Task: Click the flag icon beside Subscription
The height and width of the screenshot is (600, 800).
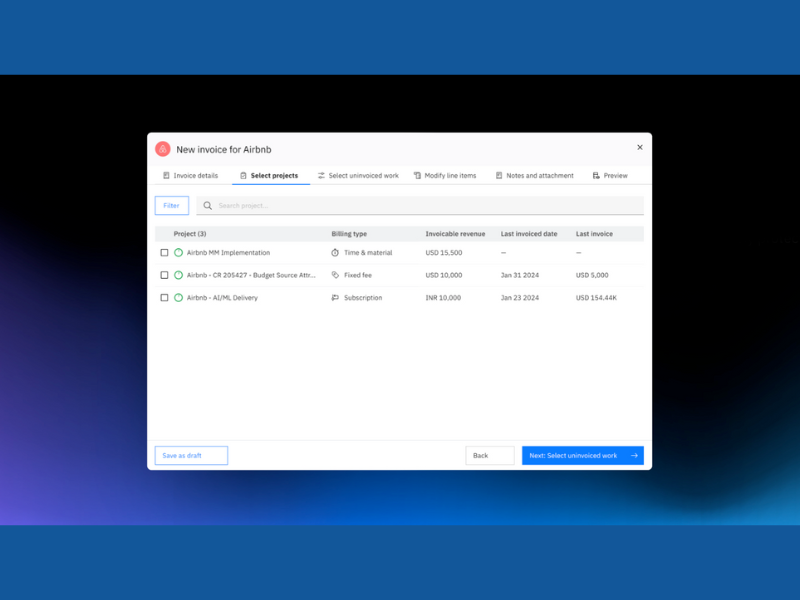Action: click(x=335, y=297)
